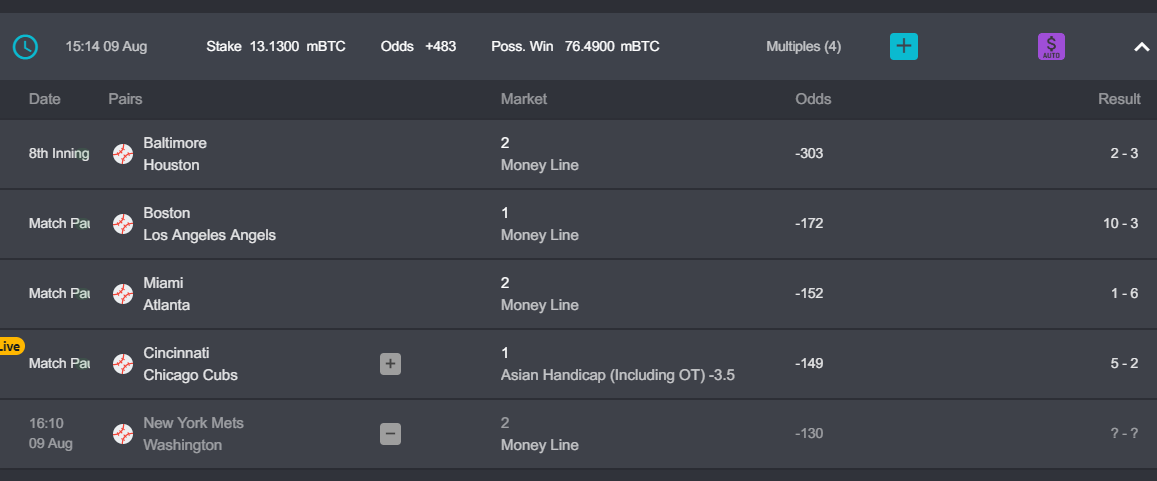Expand Cincinnati Chicago Cubs plus toggle
The height and width of the screenshot is (481, 1157).
click(x=390, y=364)
